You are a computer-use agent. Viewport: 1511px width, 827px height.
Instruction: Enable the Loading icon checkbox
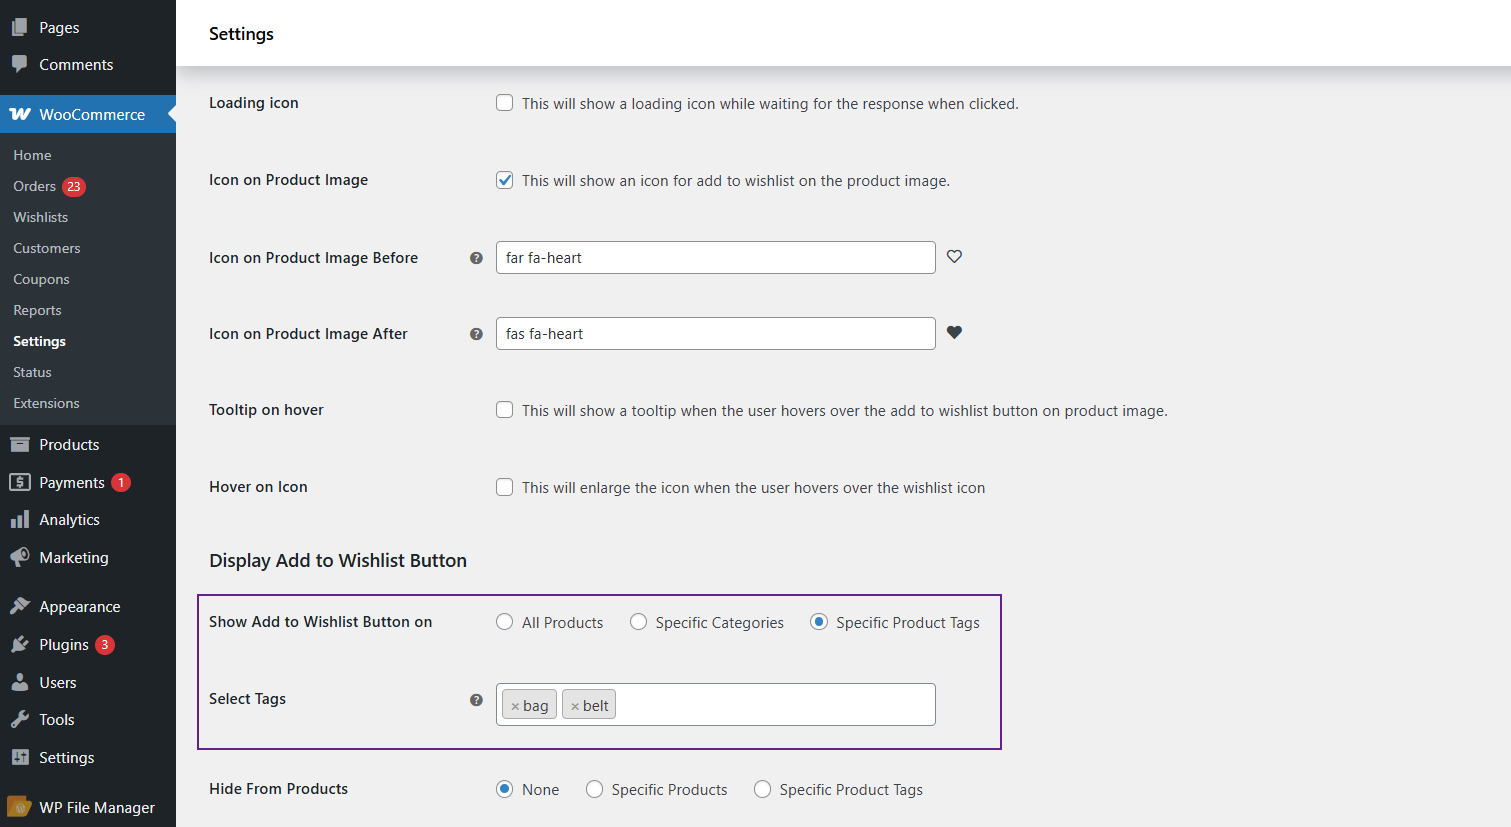click(x=505, y=103)
